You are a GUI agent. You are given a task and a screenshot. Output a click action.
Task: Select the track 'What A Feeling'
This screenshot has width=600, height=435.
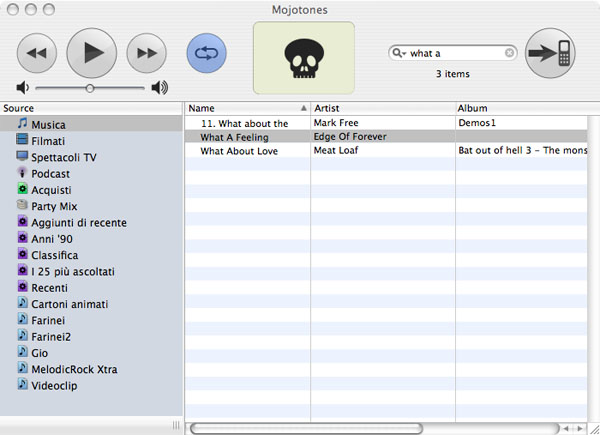[234, 137]
